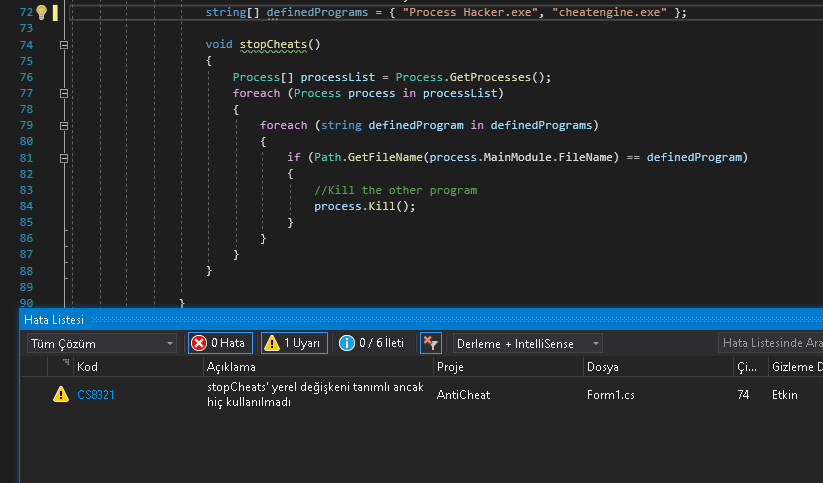This screenshot has width=823, height=483.
Task: Open the CS8321 warning code link
Action: click(x=96, y=395)
